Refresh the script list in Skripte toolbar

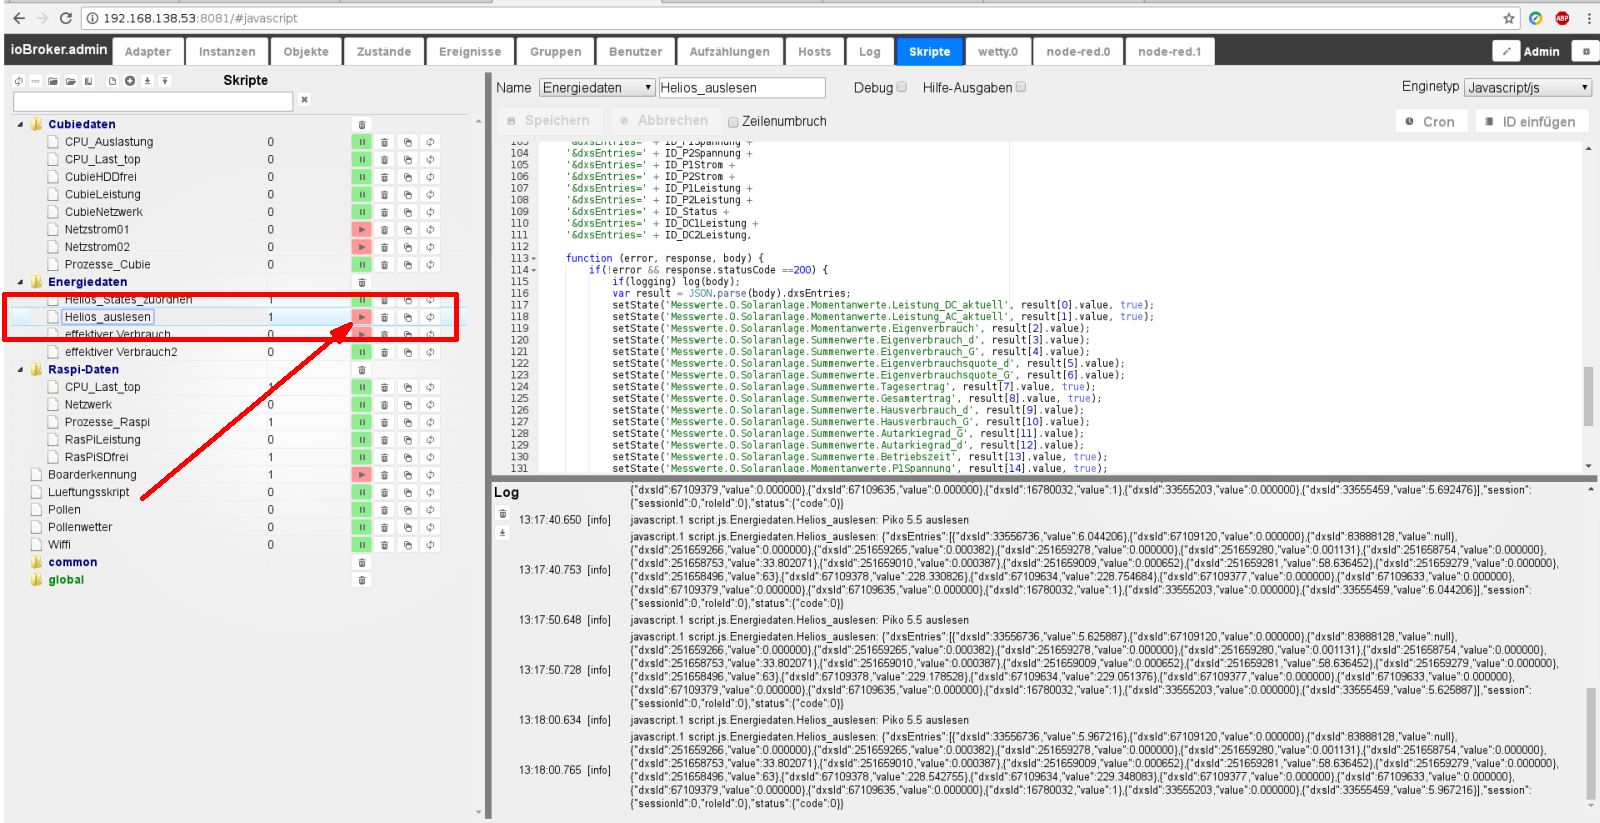pos(18,81)
